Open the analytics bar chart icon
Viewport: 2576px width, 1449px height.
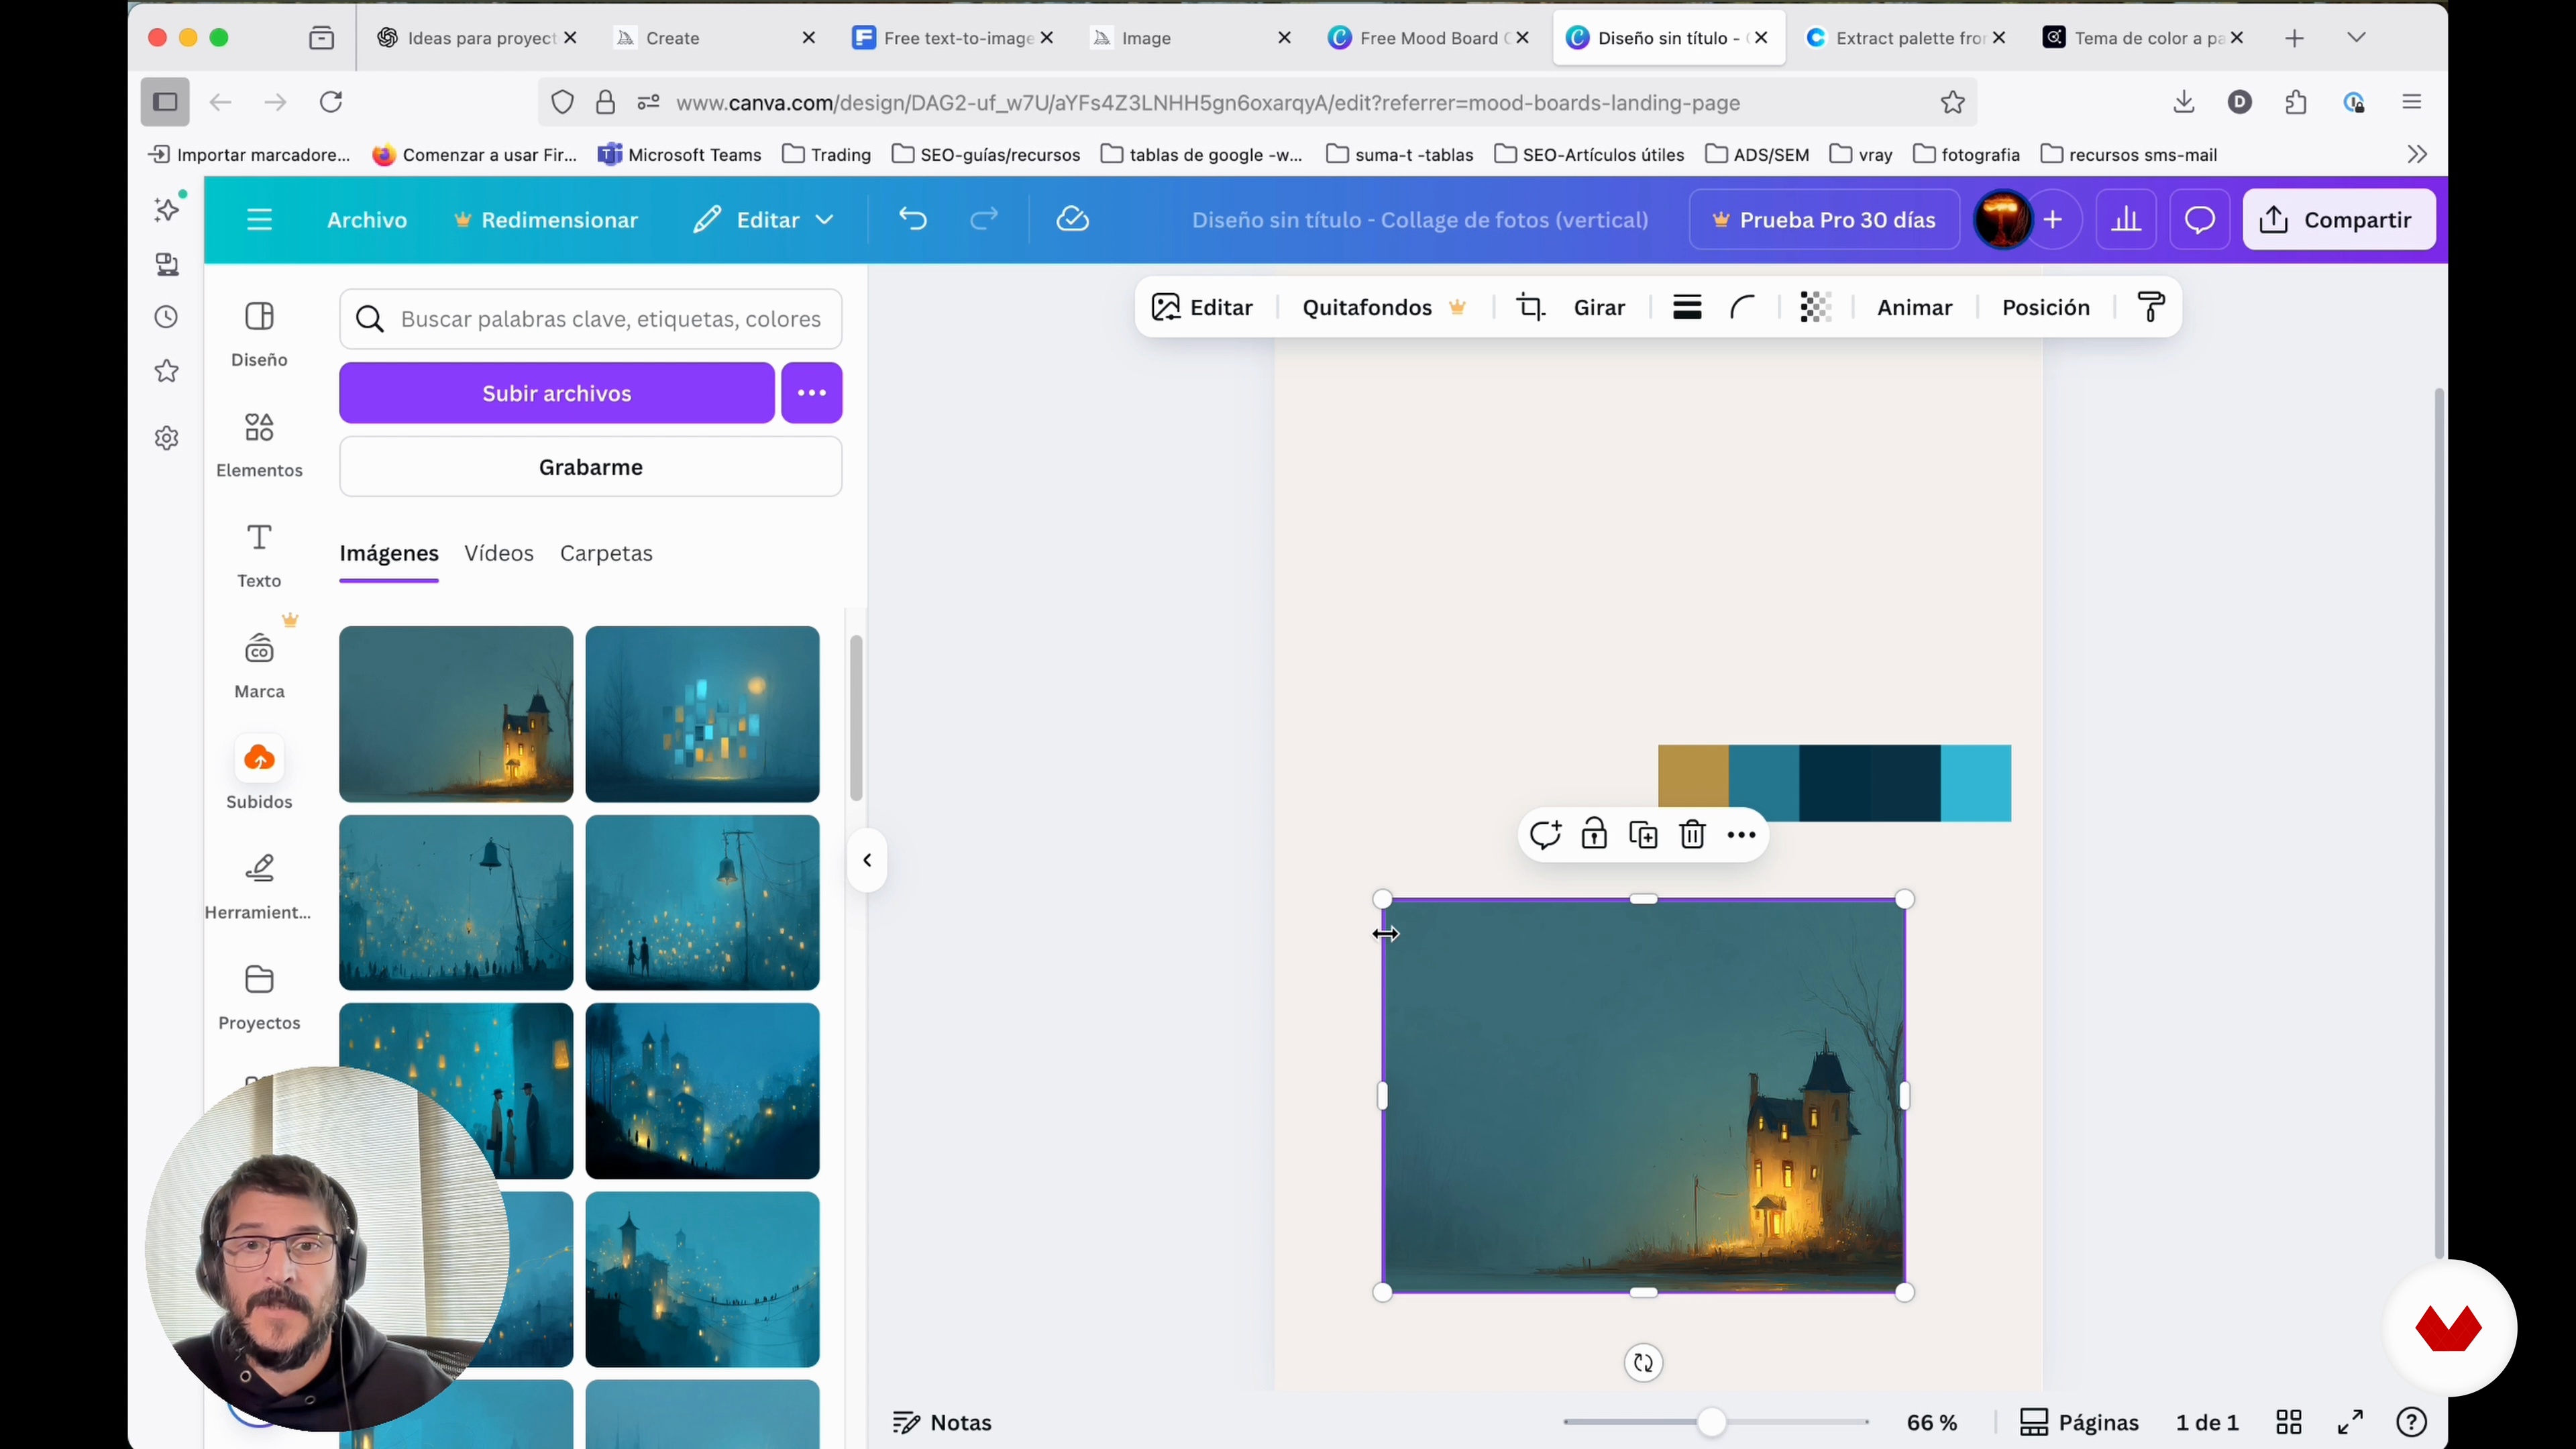pos(2126,220)
